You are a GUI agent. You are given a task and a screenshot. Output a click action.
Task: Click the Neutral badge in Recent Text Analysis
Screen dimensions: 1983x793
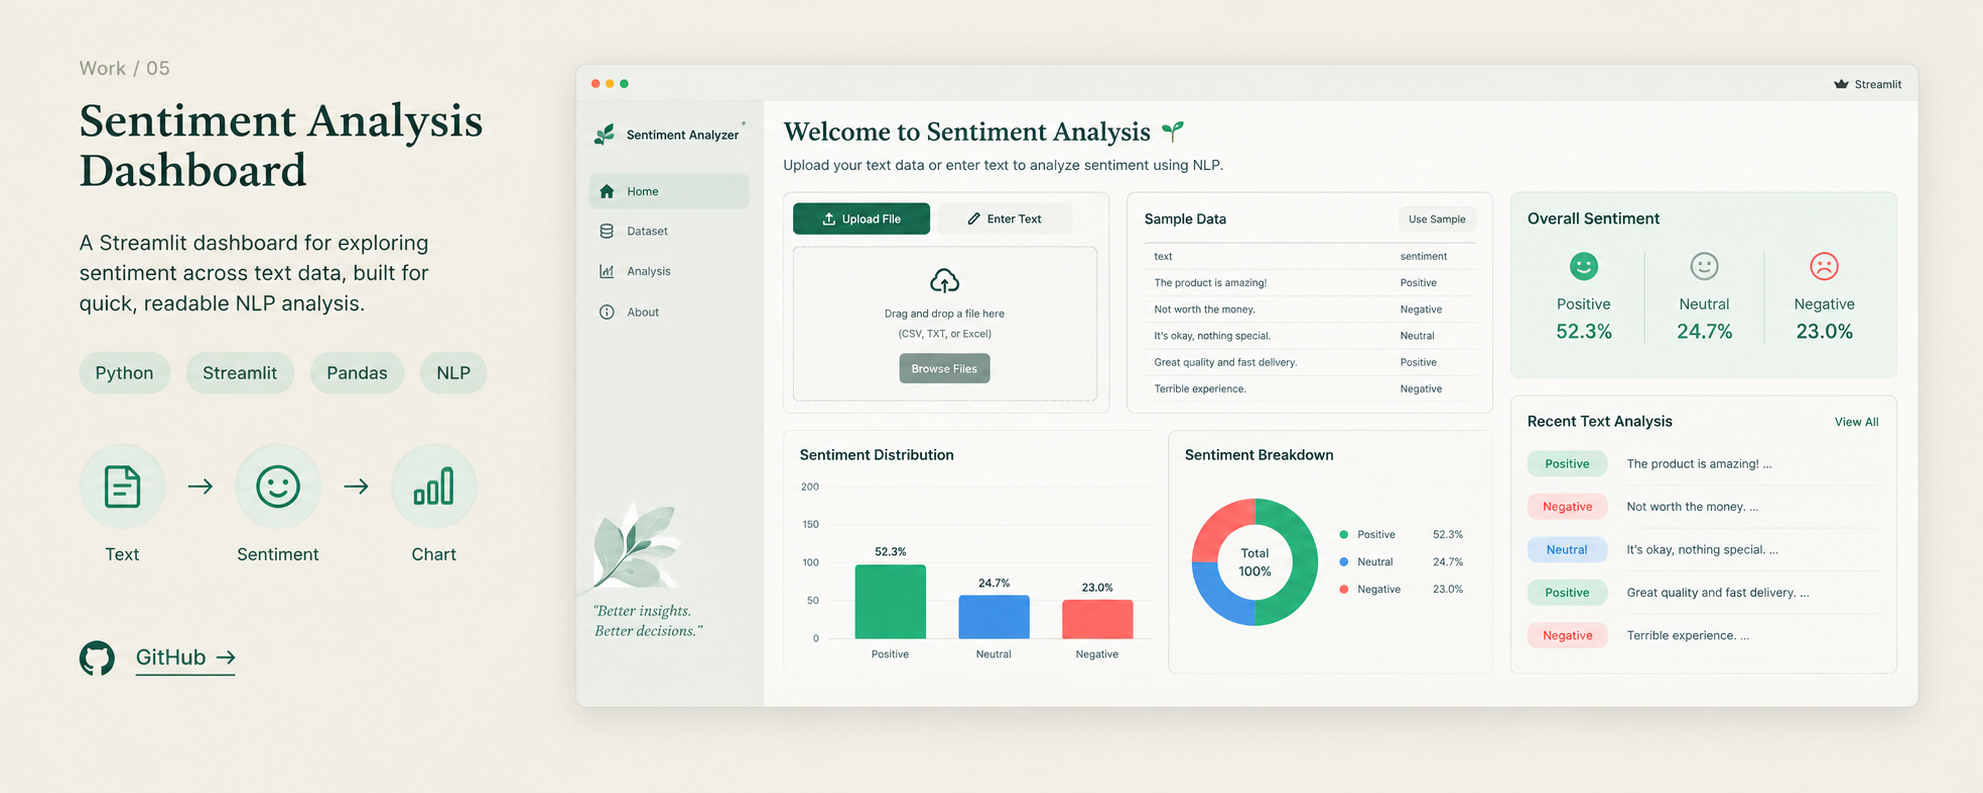tap(1567, 550)
